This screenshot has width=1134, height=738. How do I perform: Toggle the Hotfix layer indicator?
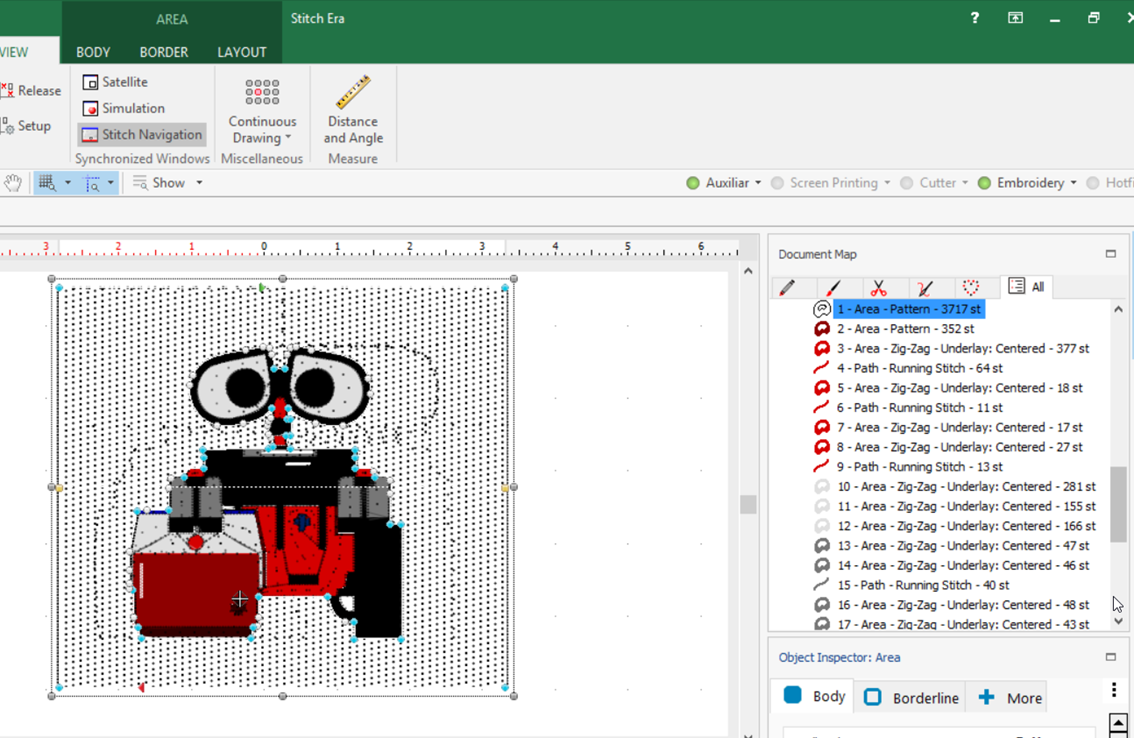coord(1093,183)
